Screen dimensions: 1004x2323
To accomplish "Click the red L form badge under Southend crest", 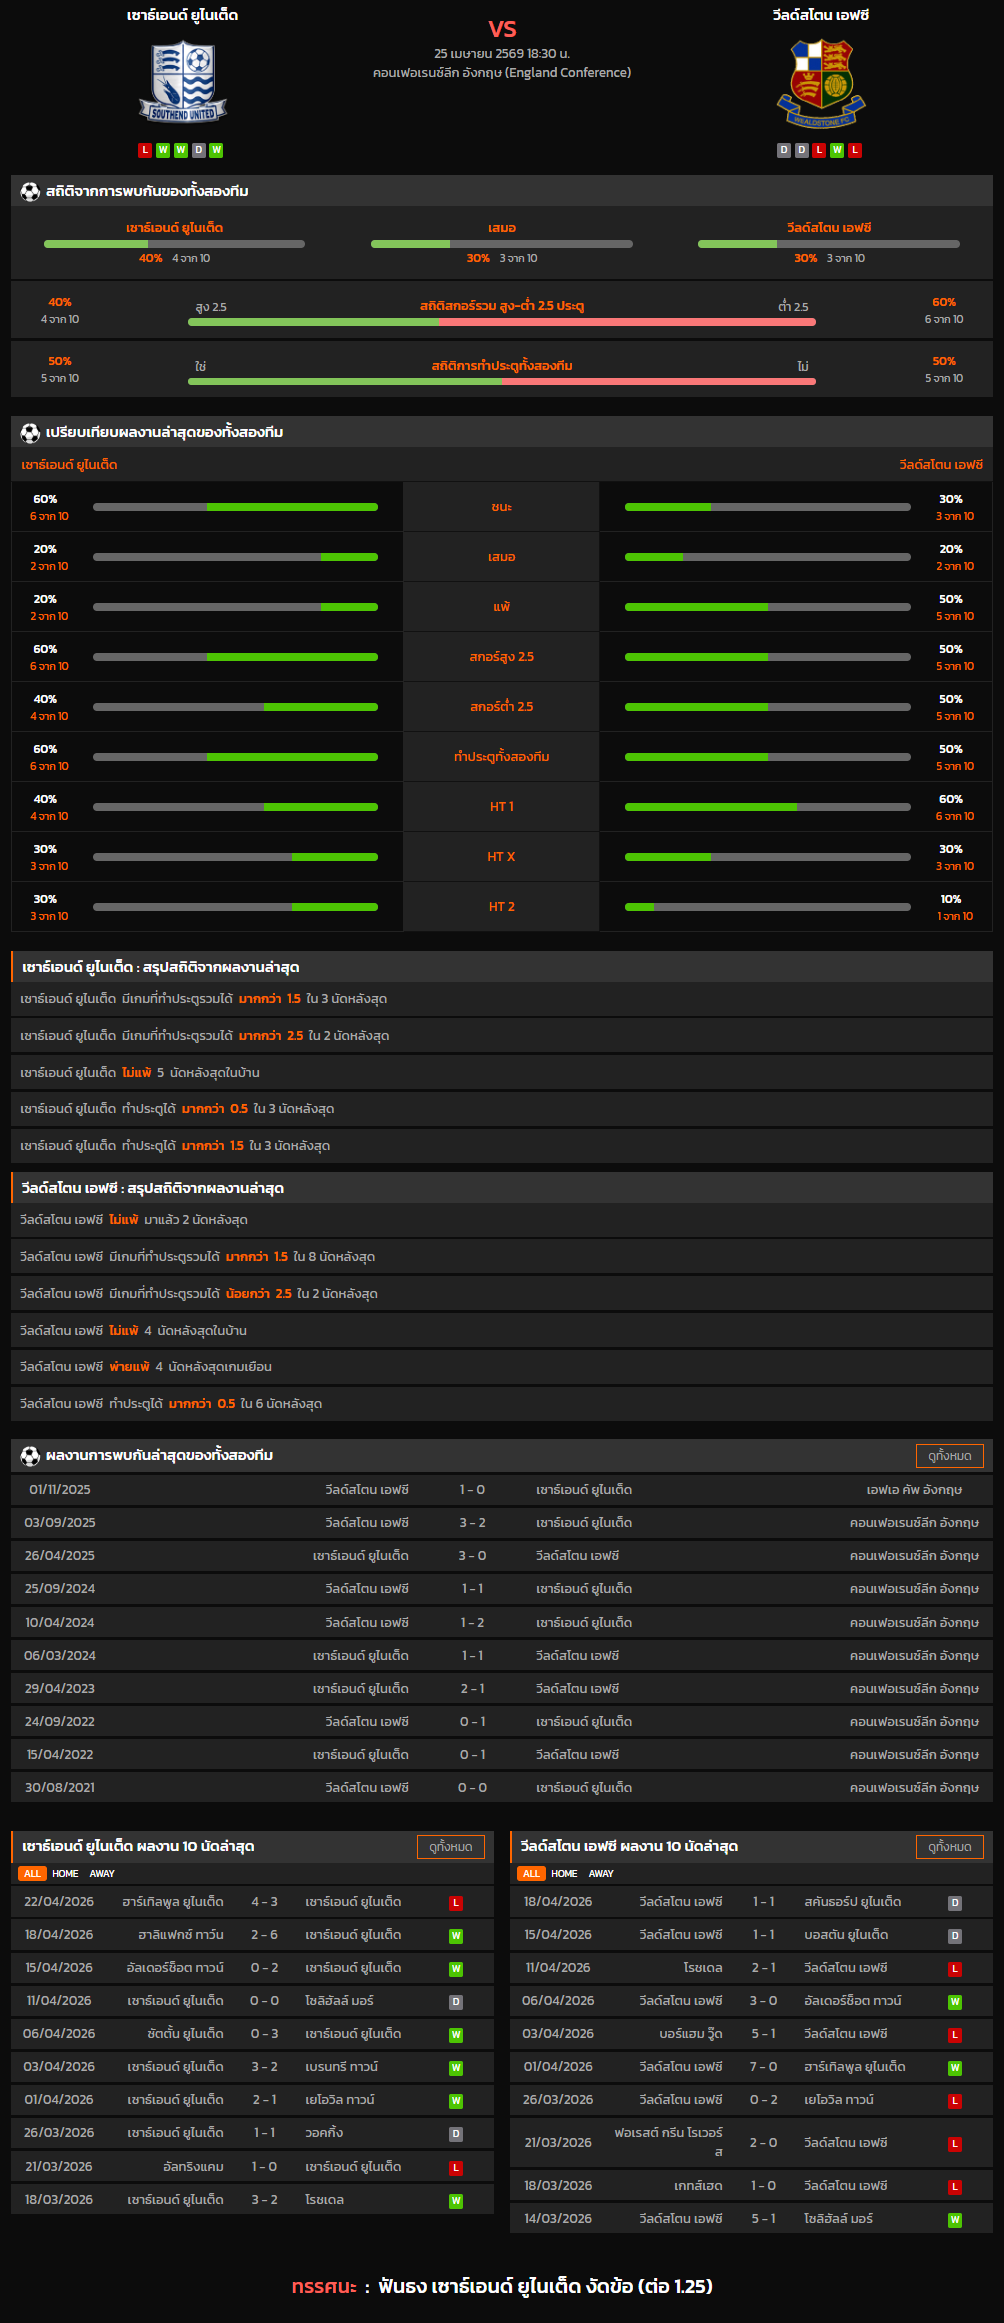I will click(x=145, y=150).
